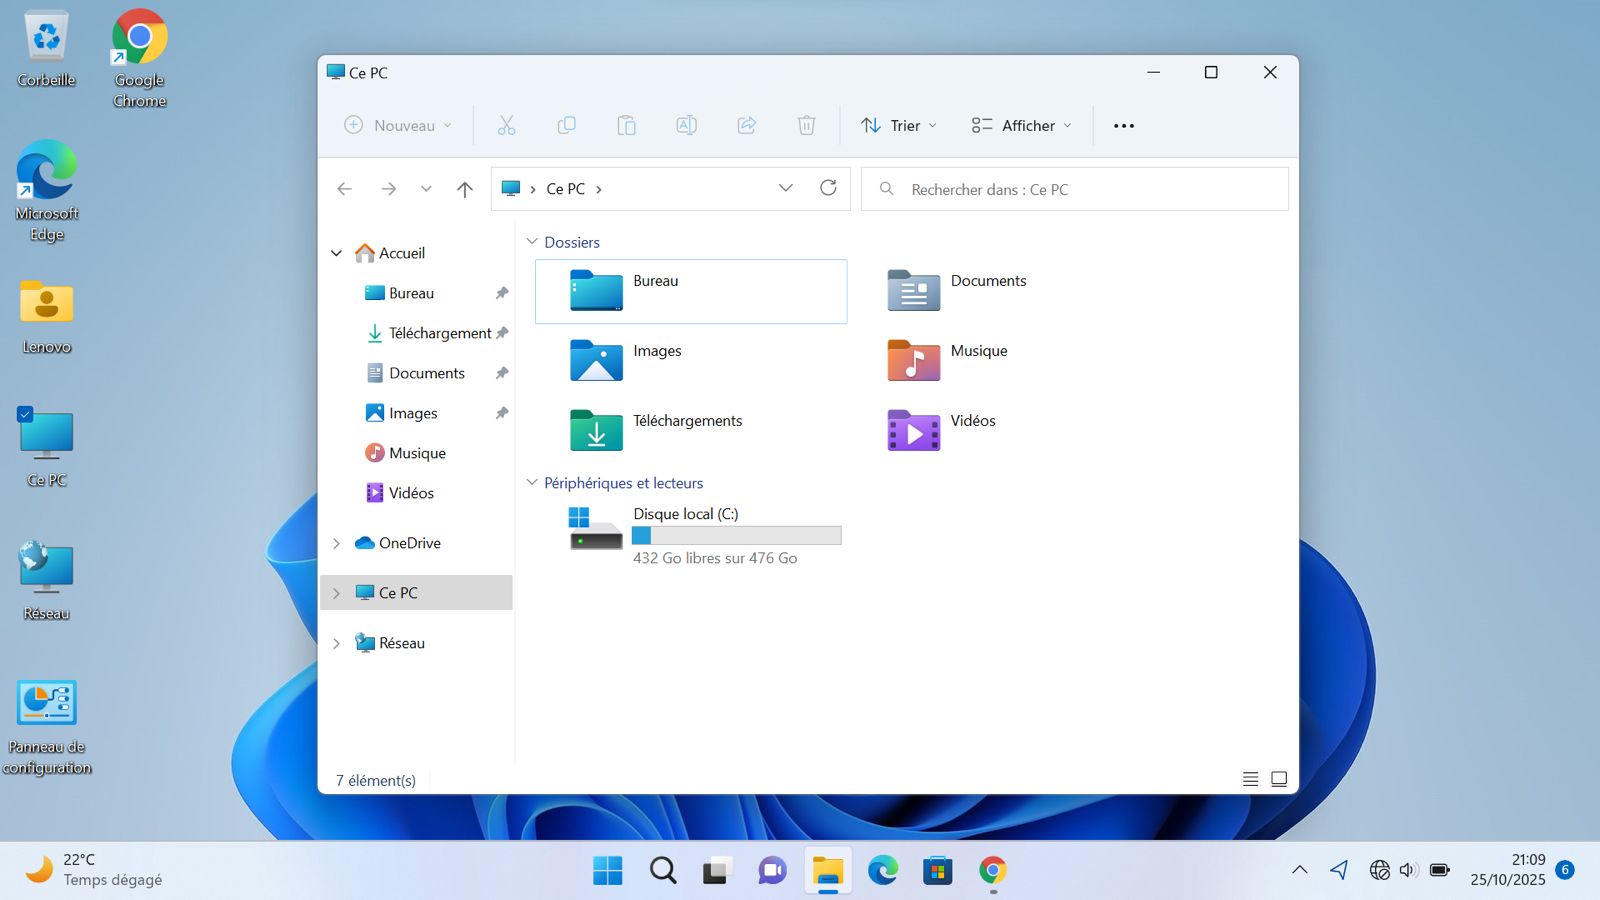This screenshot has width=1600, height=900.
Task: Toggle the Ce PC desktop icon checkbox
Action: [x=25, y=414]
